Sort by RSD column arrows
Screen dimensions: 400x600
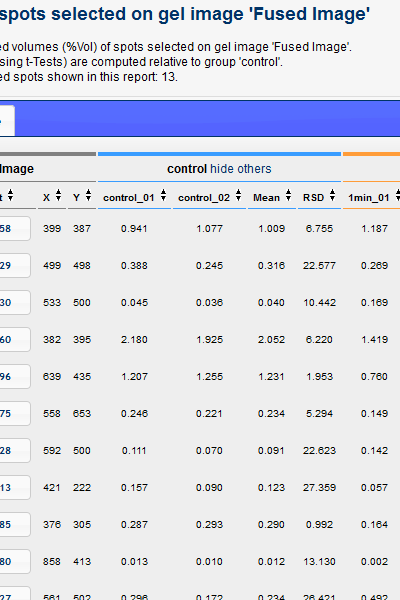point(332,195)
